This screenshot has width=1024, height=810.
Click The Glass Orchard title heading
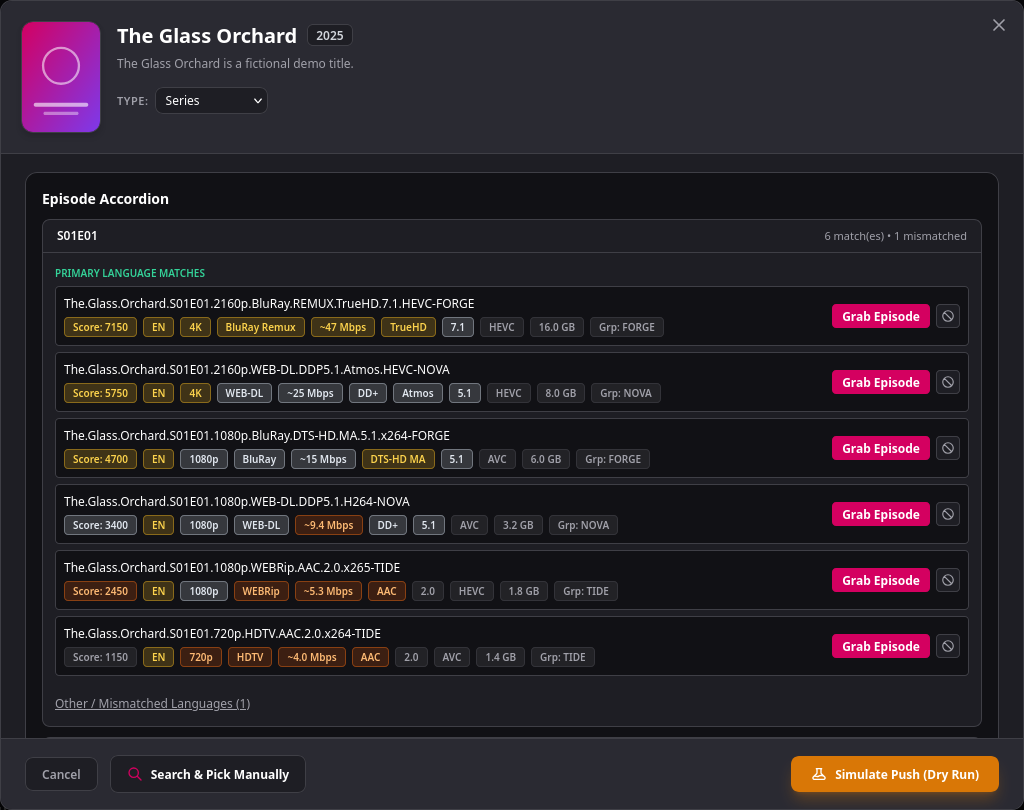[207, 35]
